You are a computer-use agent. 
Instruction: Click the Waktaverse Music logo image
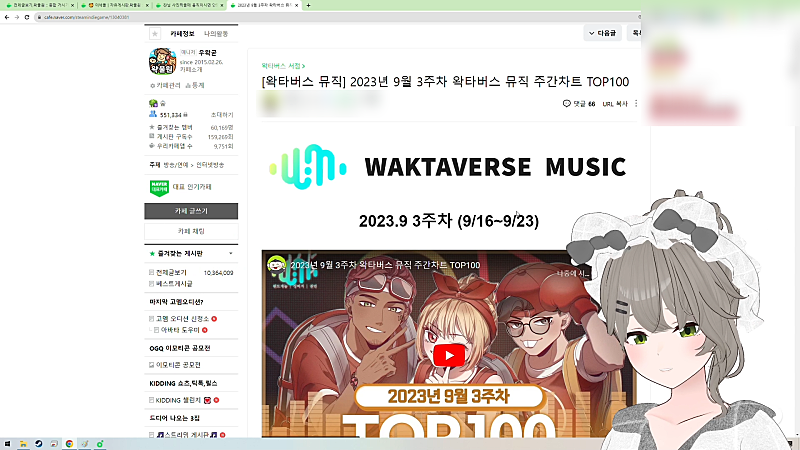pyautogui.click(x=447, y=167)
